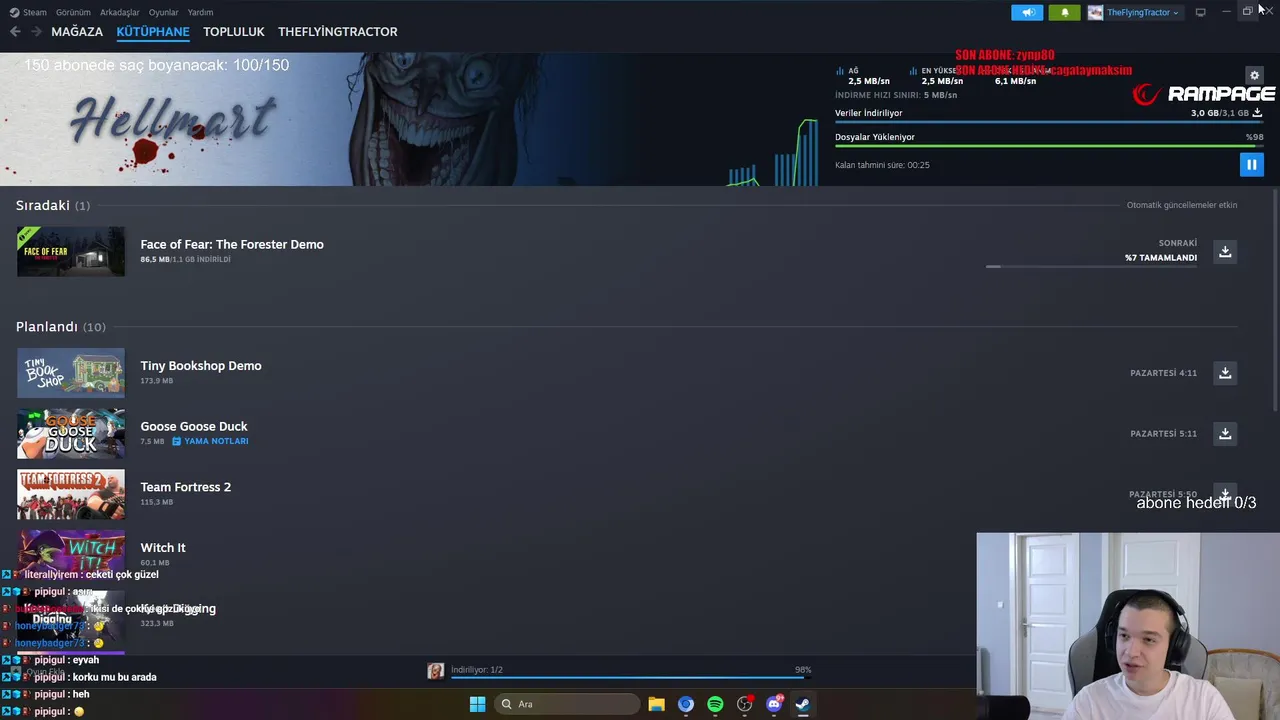Open the Chromium browser taskbar icon
1280x720 pixels.
point(685,704)
